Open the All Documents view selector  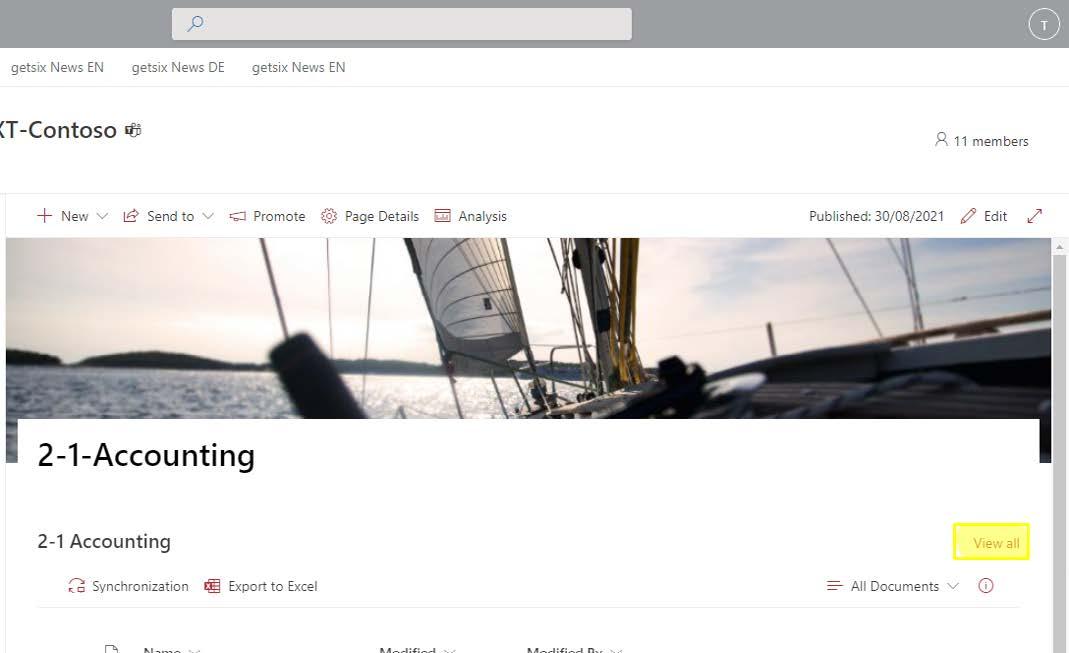[x=892, y=586]
